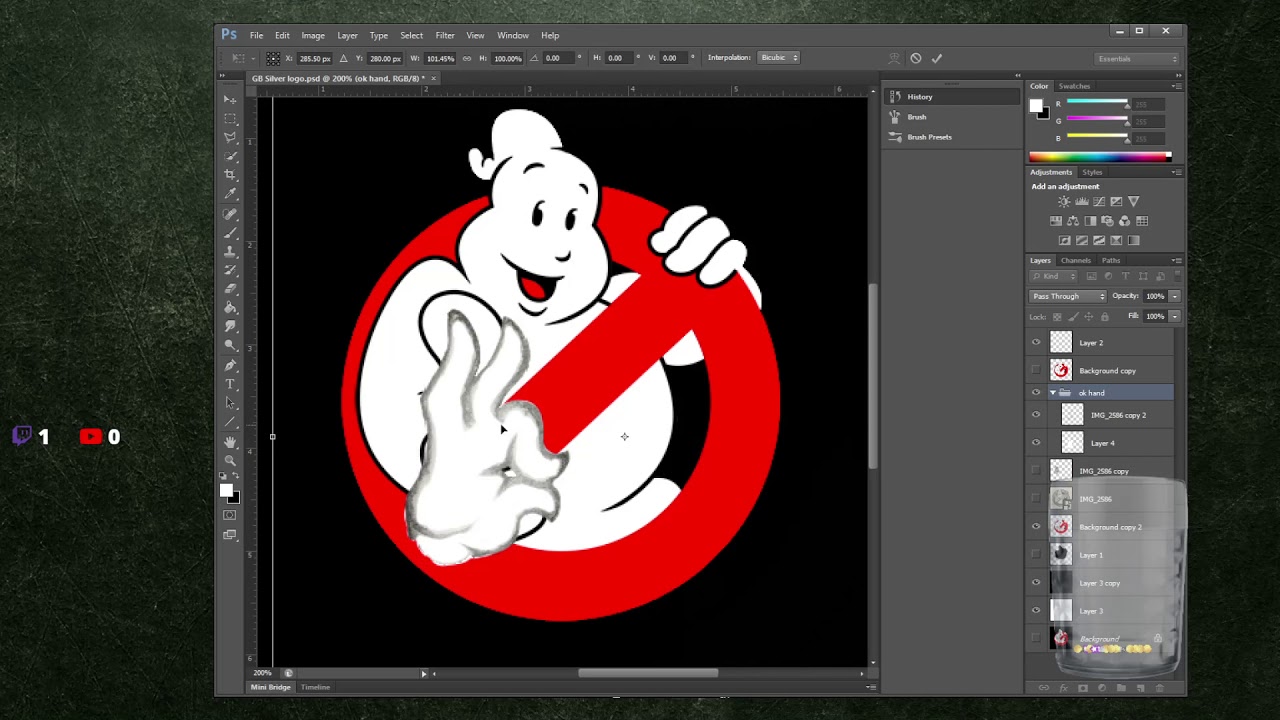Select the Rectangular Marquee tool
This screenshot has height=720, width=1280.
230,119
